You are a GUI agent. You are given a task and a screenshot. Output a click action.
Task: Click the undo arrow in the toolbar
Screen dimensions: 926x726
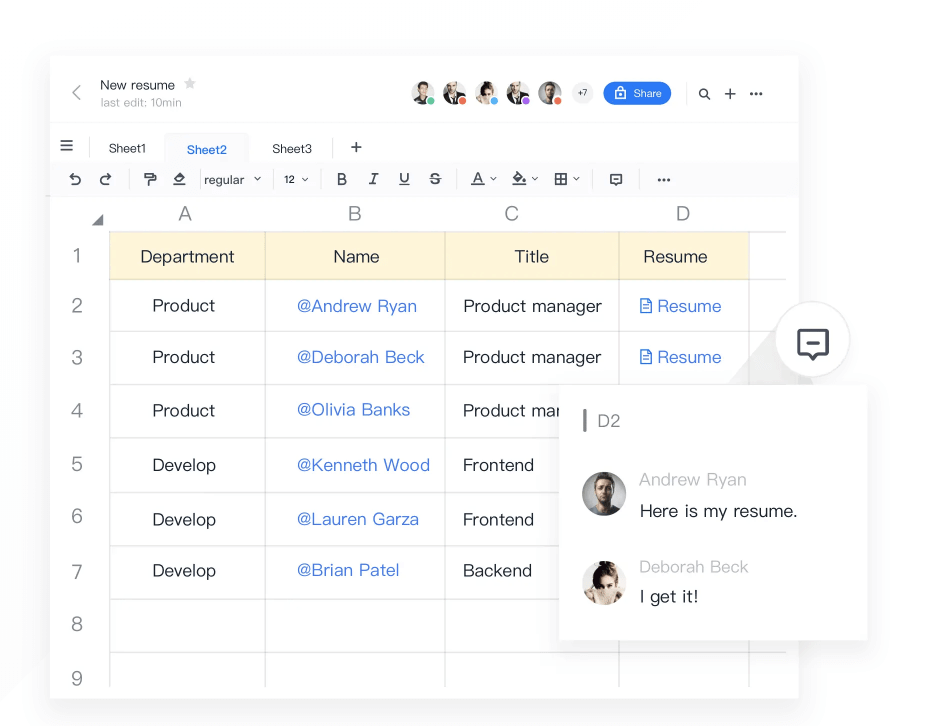pyautogui.click(x=75, y=179)
